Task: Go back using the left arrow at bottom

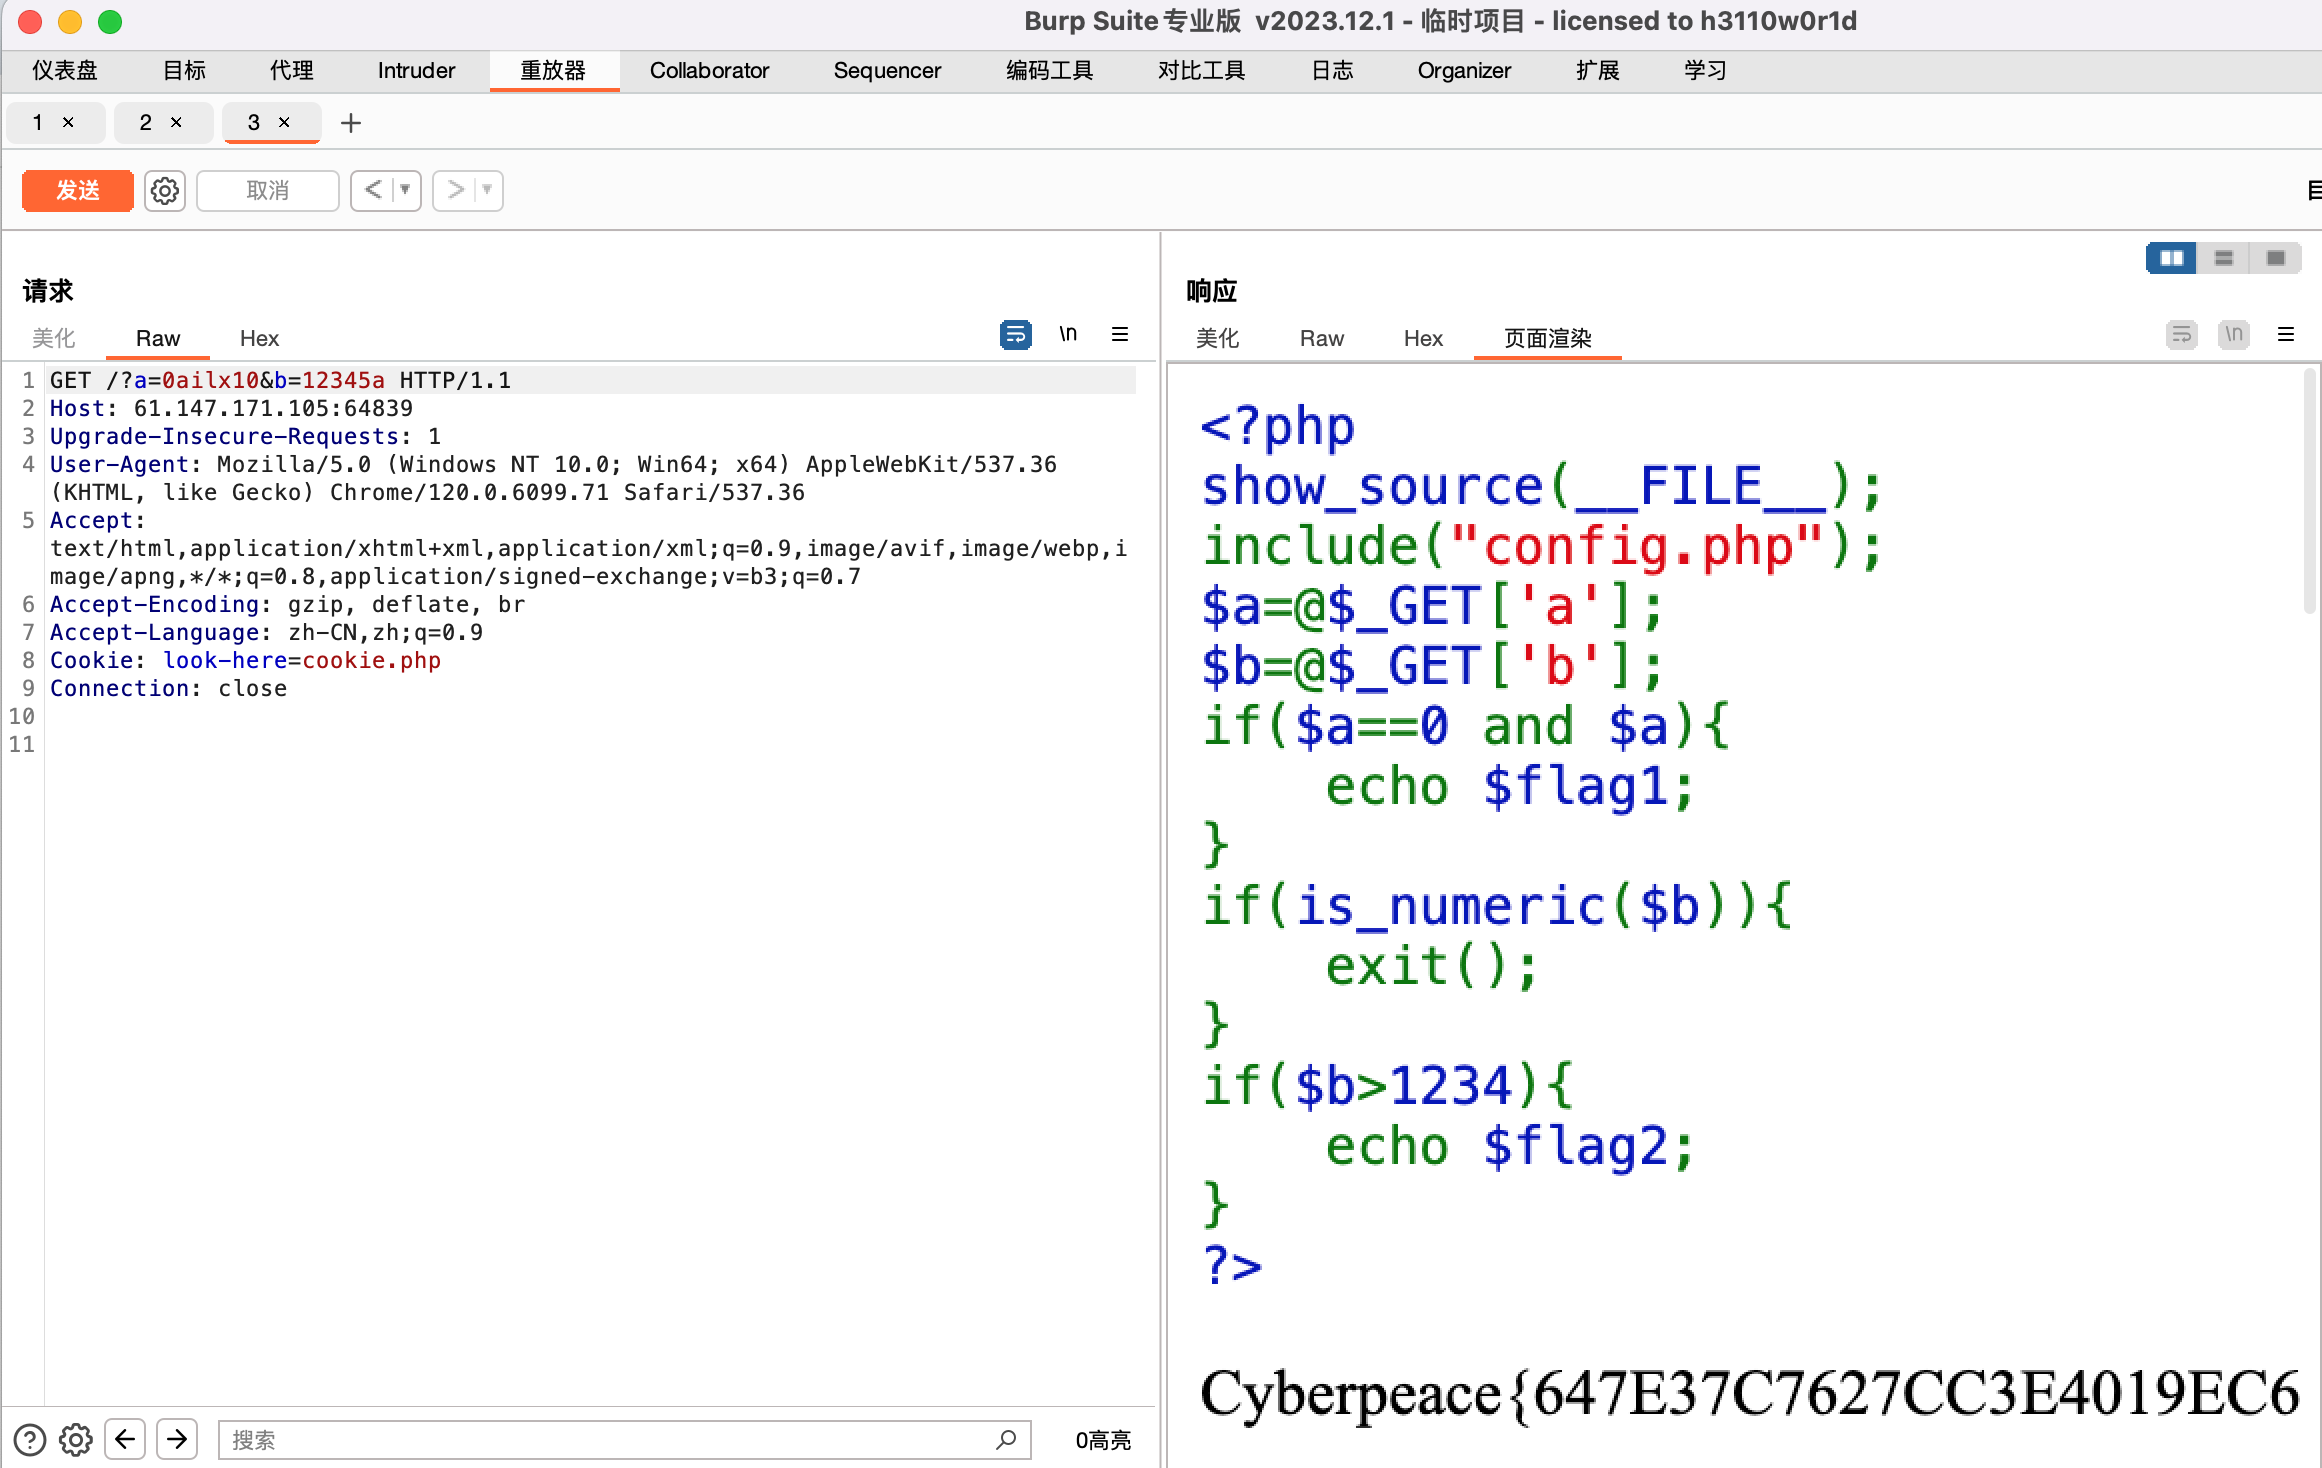Action: pyautogui.click(x=125, y=1439)
